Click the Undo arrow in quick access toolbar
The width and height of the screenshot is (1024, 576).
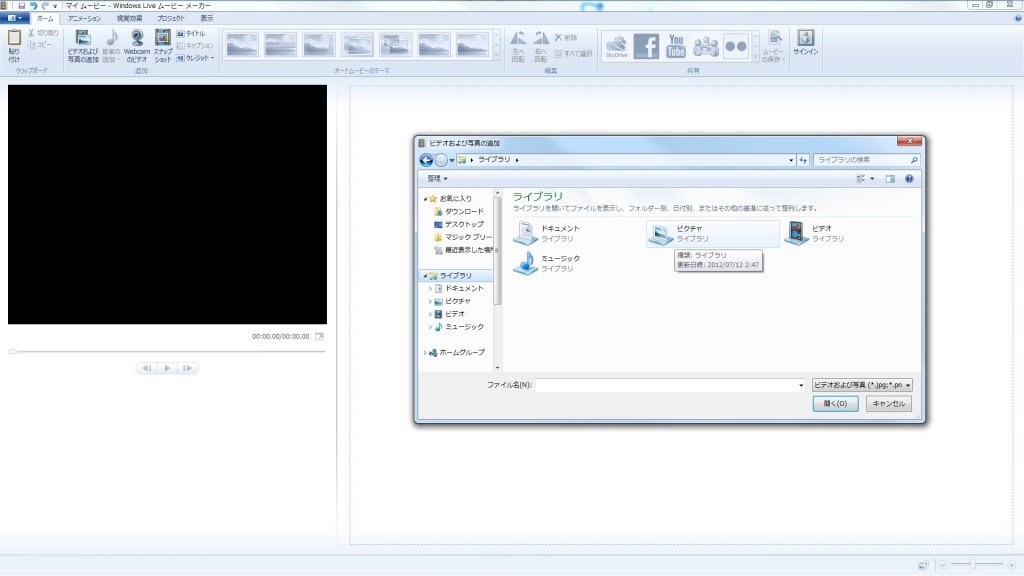[x=33, y=5]
